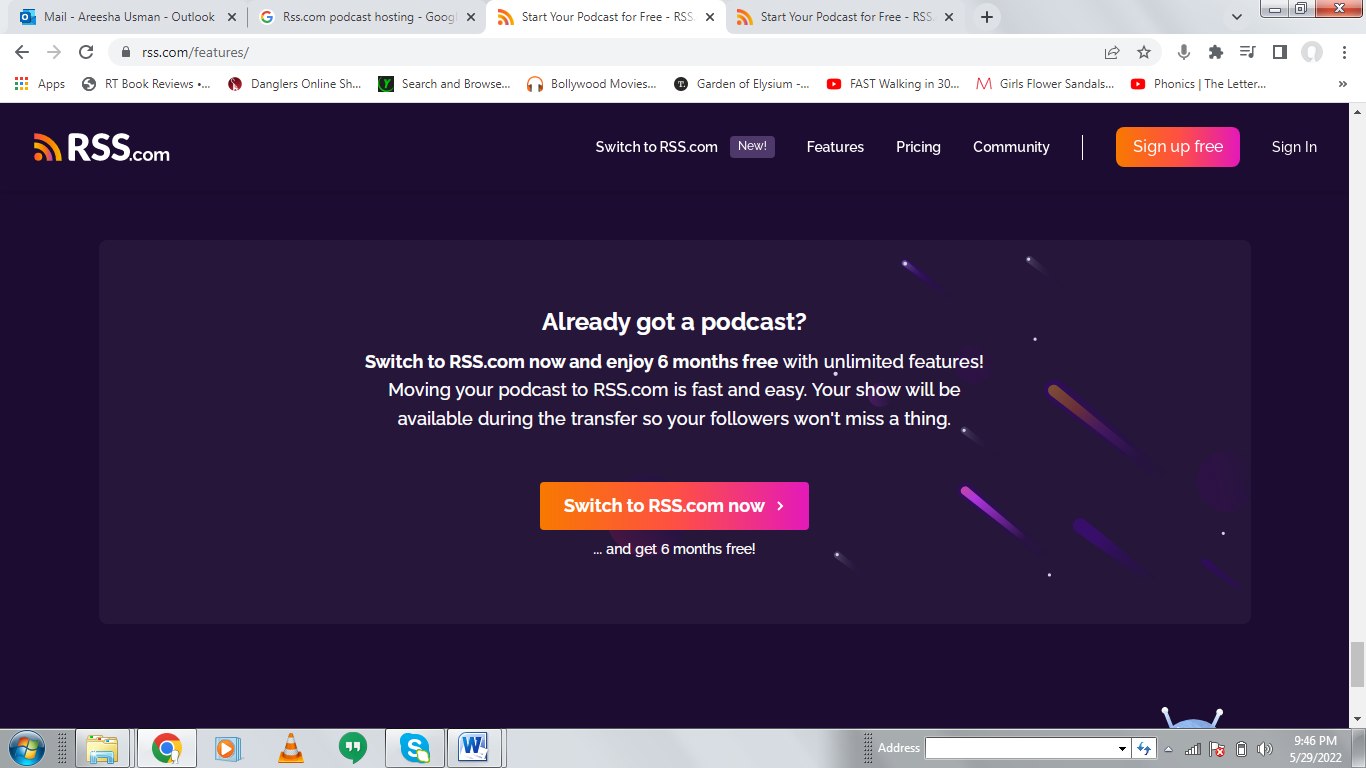This screenshot has width=1366, height=768.
Task: Click the Sign In link
Action: point(1294,147)
